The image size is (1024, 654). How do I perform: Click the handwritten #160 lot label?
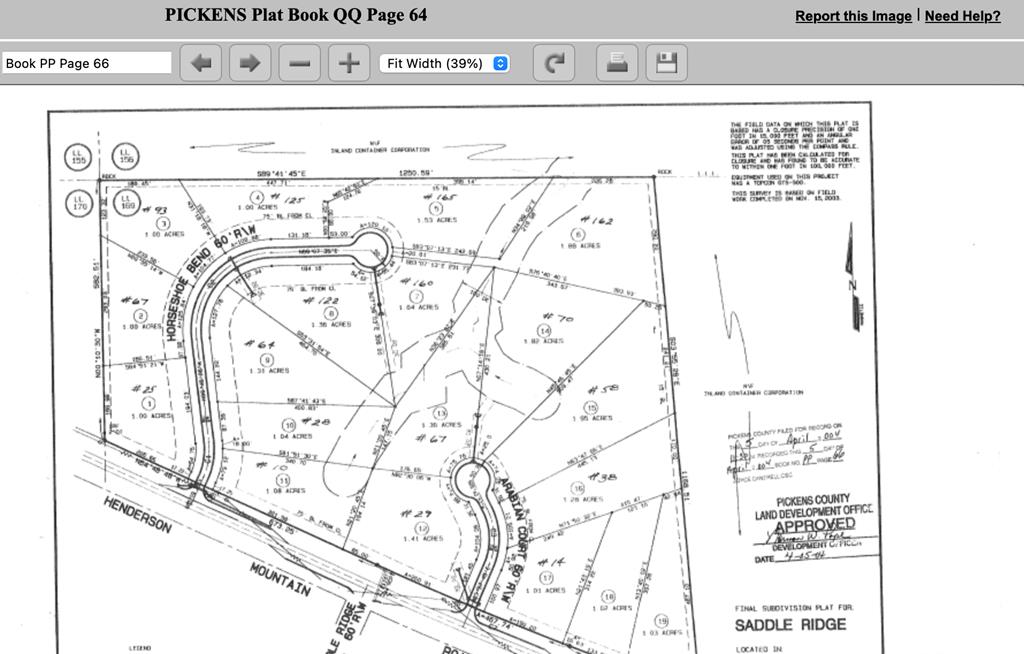pos(417,282)
